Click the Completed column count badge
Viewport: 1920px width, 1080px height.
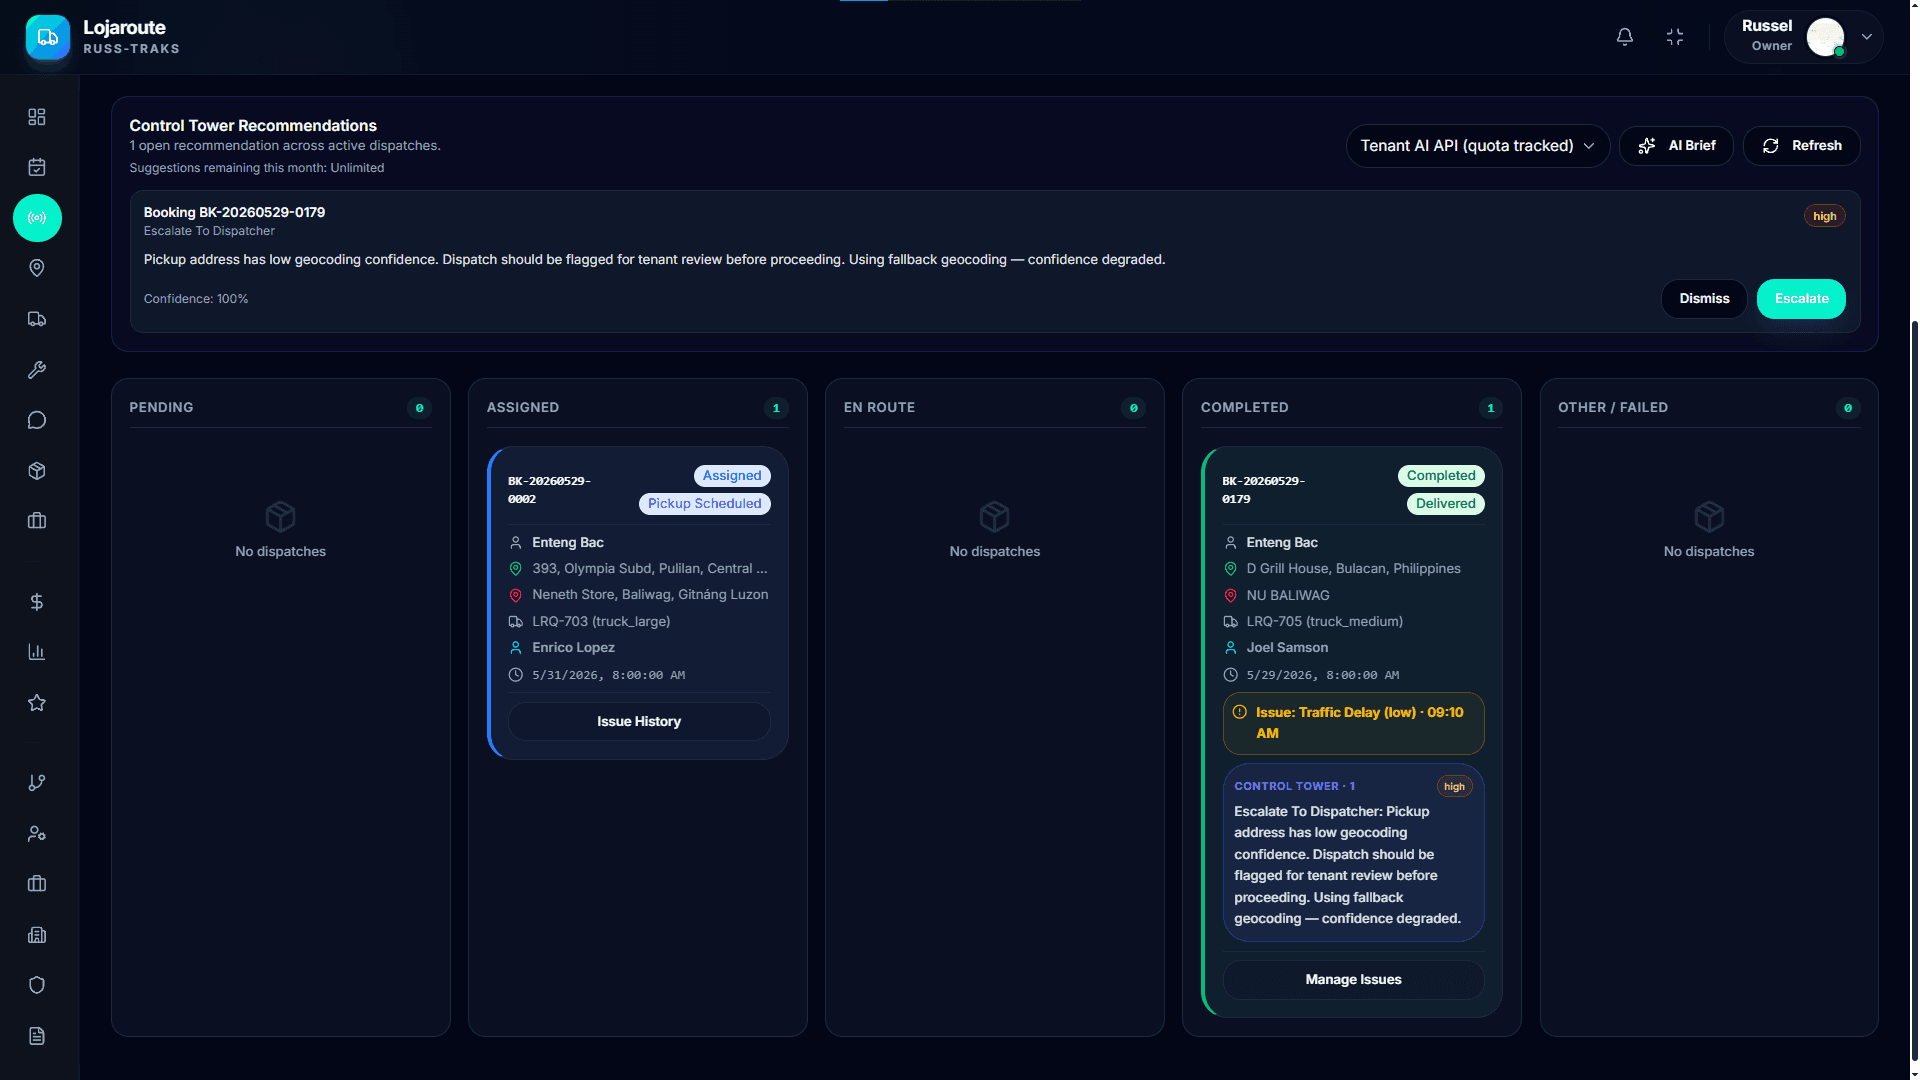[x=1490, y=408]
